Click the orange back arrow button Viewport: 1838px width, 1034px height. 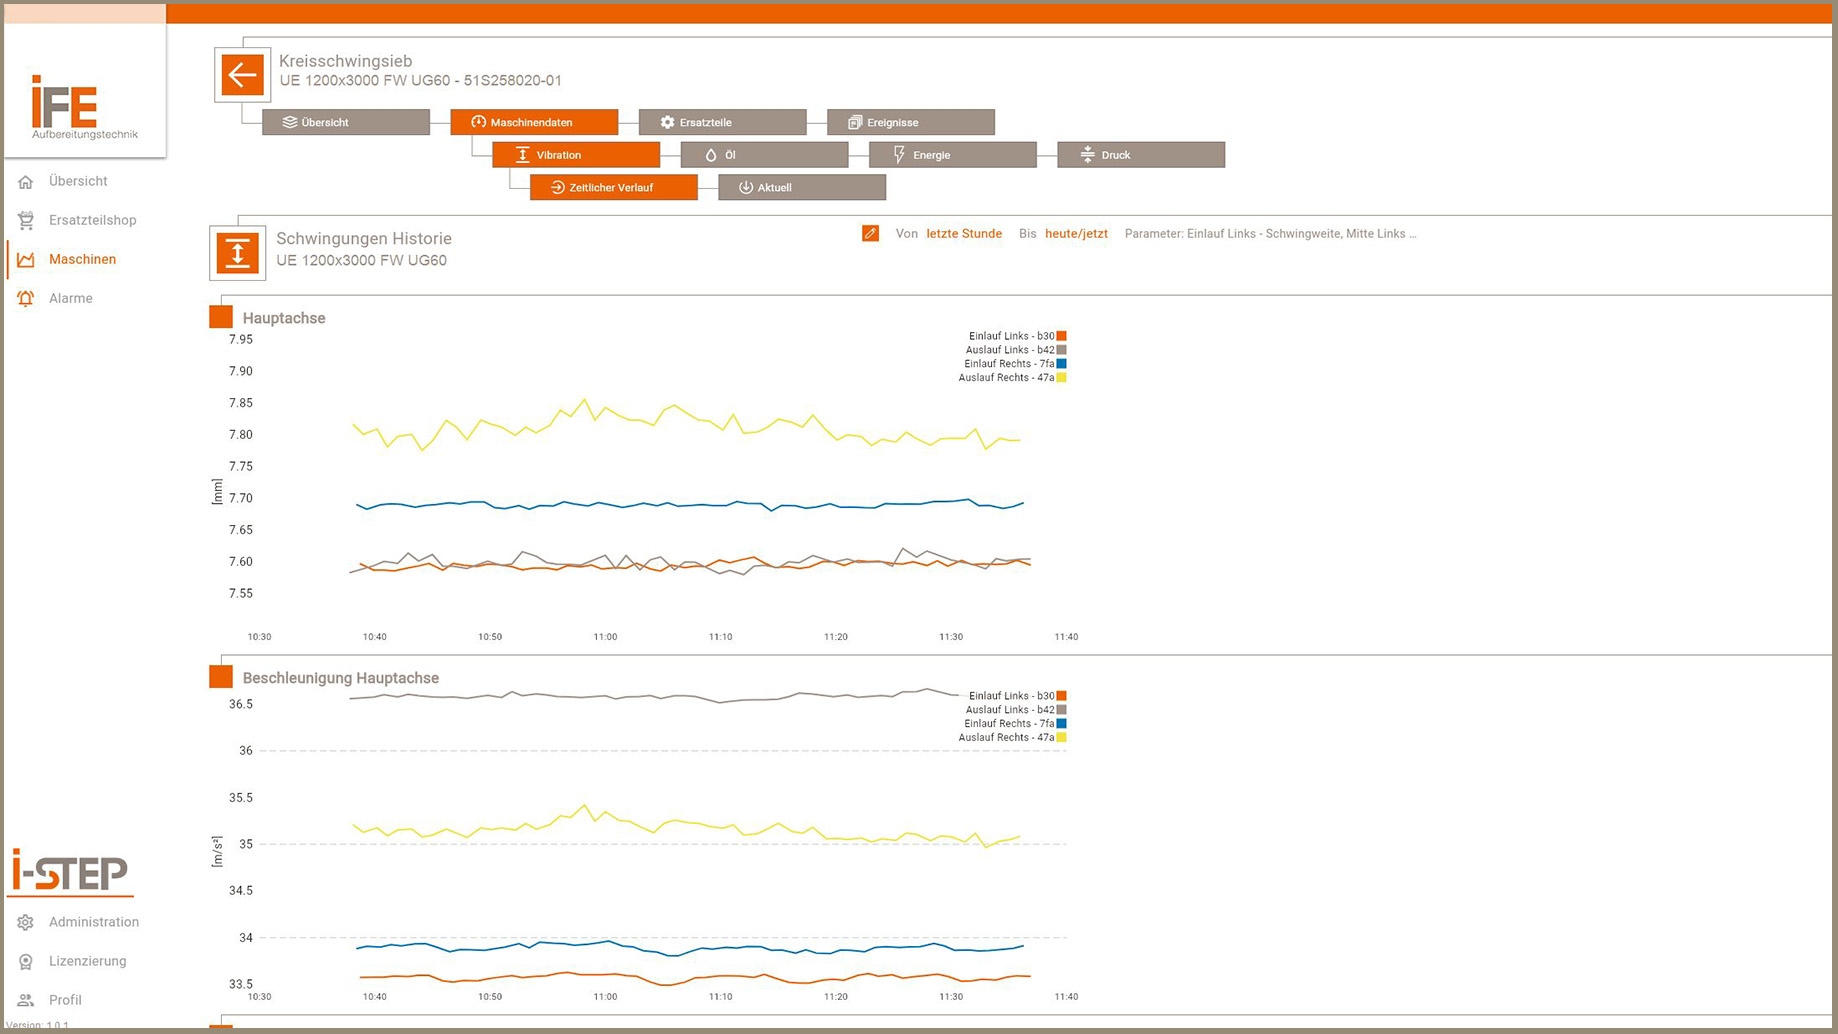[x=242, y=75]
